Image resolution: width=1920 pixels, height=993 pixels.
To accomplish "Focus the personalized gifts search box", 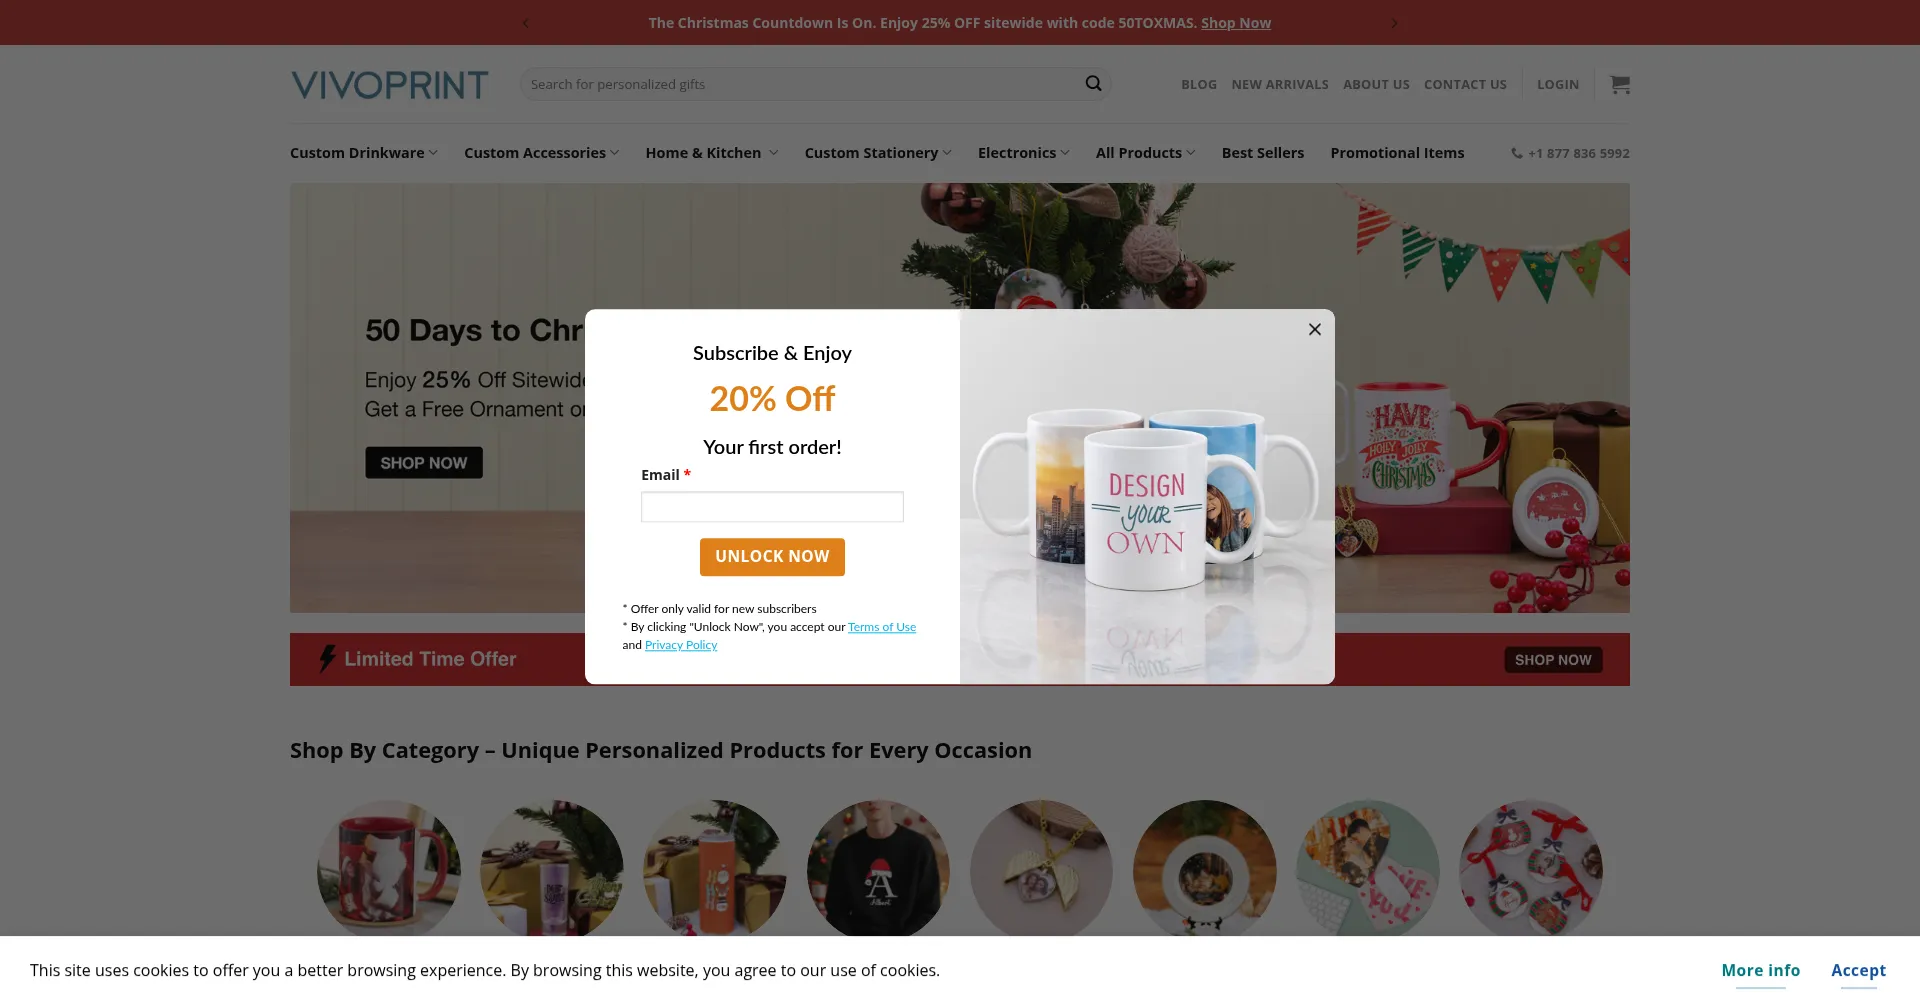I will tap(800, 84).
